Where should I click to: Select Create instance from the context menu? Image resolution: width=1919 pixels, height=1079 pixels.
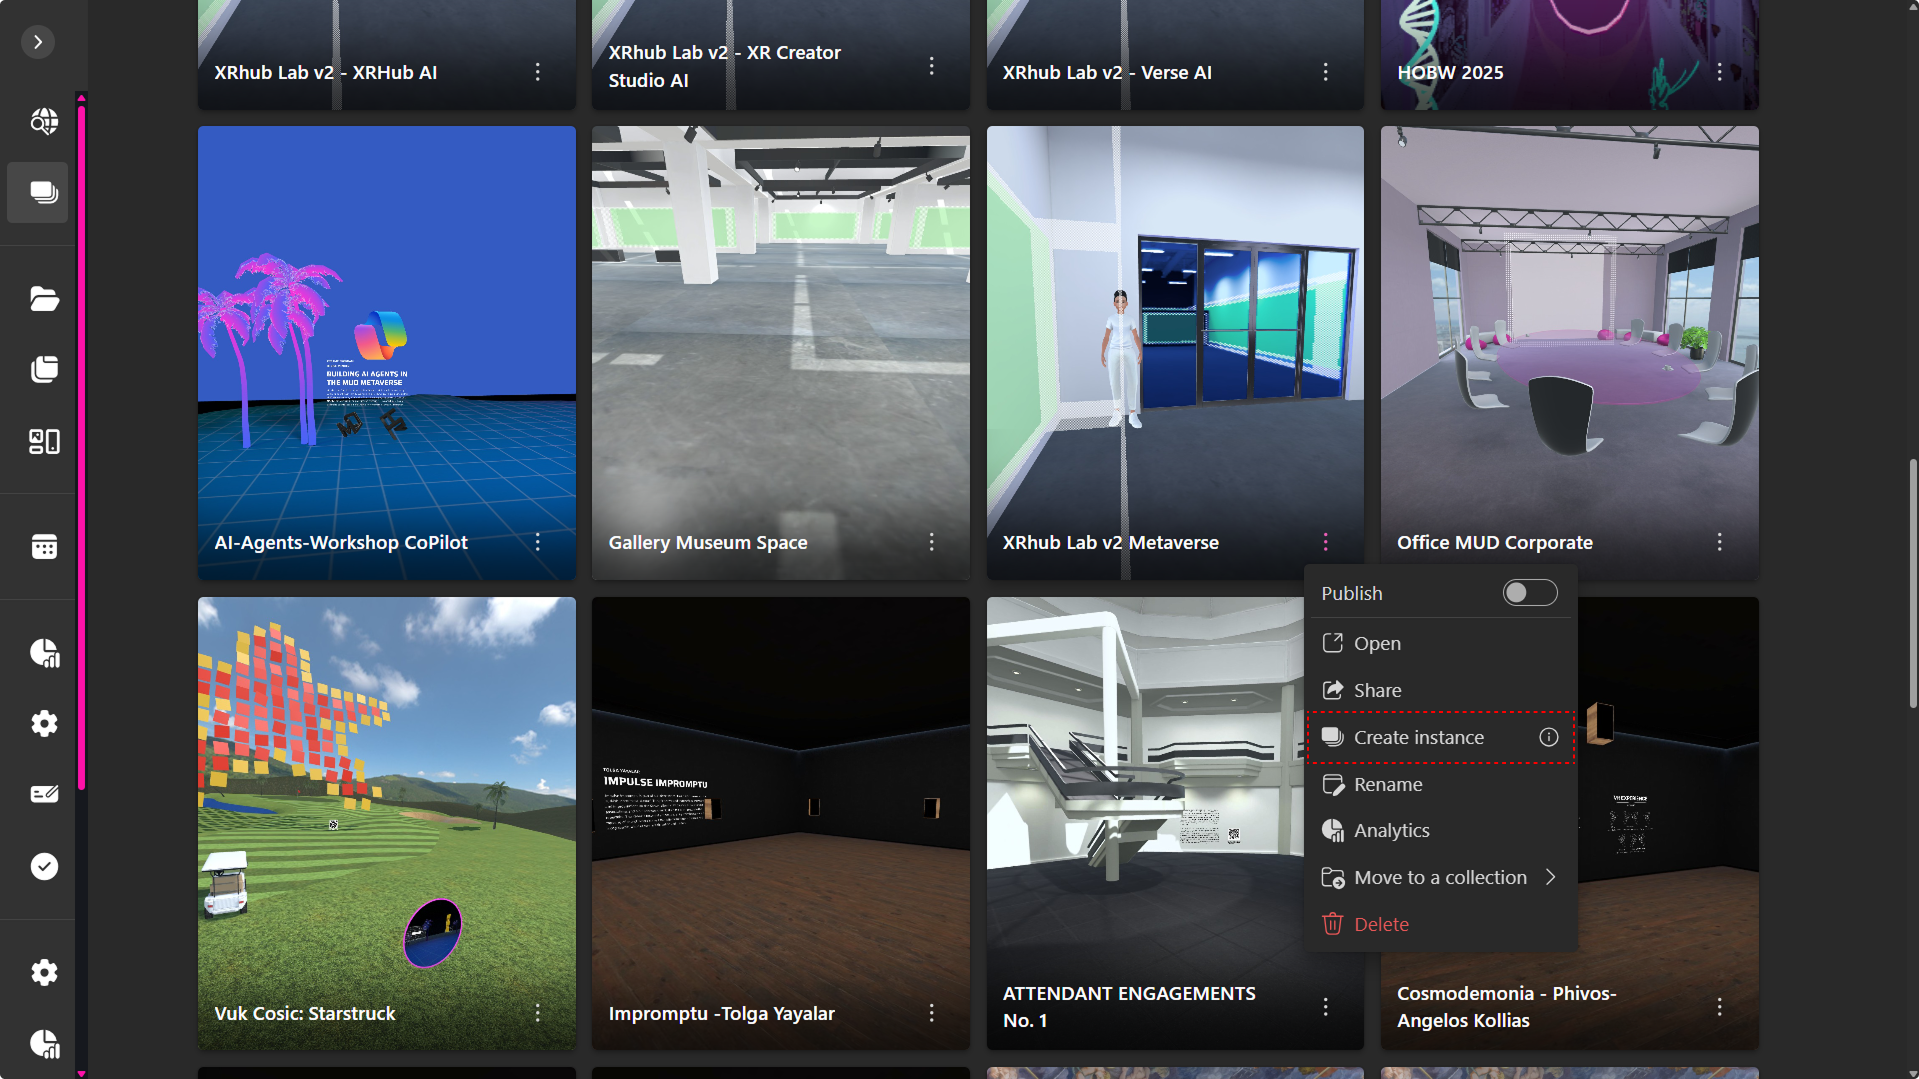coord(1418,737)
